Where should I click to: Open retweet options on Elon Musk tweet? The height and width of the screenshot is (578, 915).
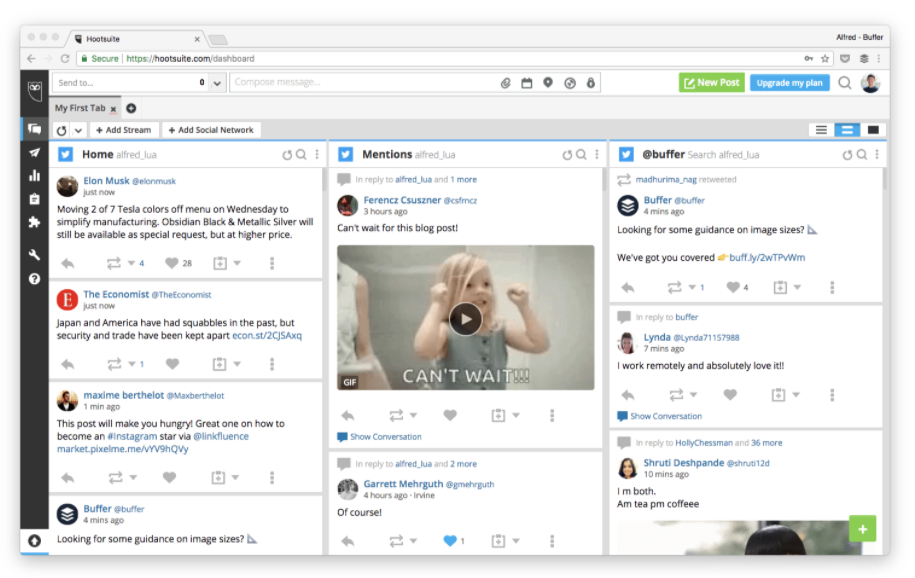point(131,263)
